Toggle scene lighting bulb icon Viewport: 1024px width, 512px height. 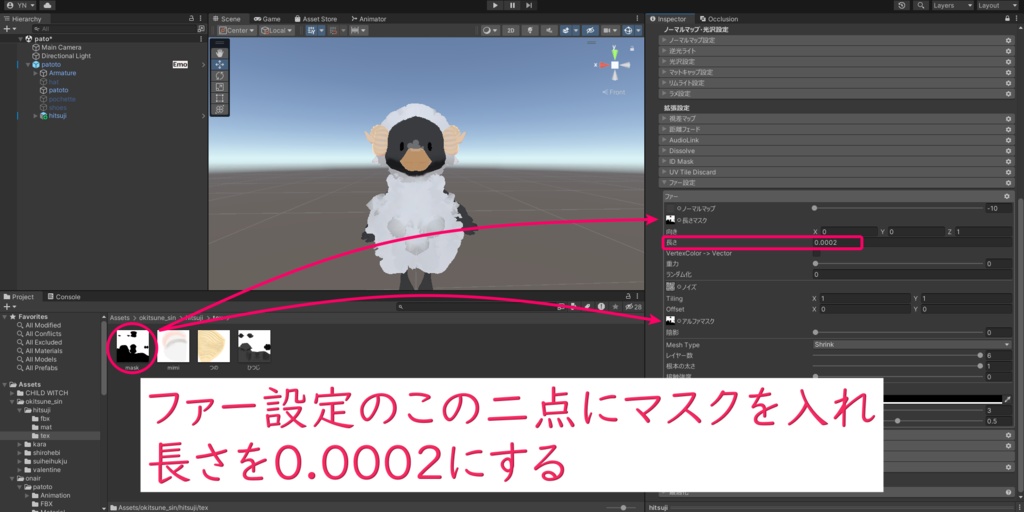tap(530, 30)
